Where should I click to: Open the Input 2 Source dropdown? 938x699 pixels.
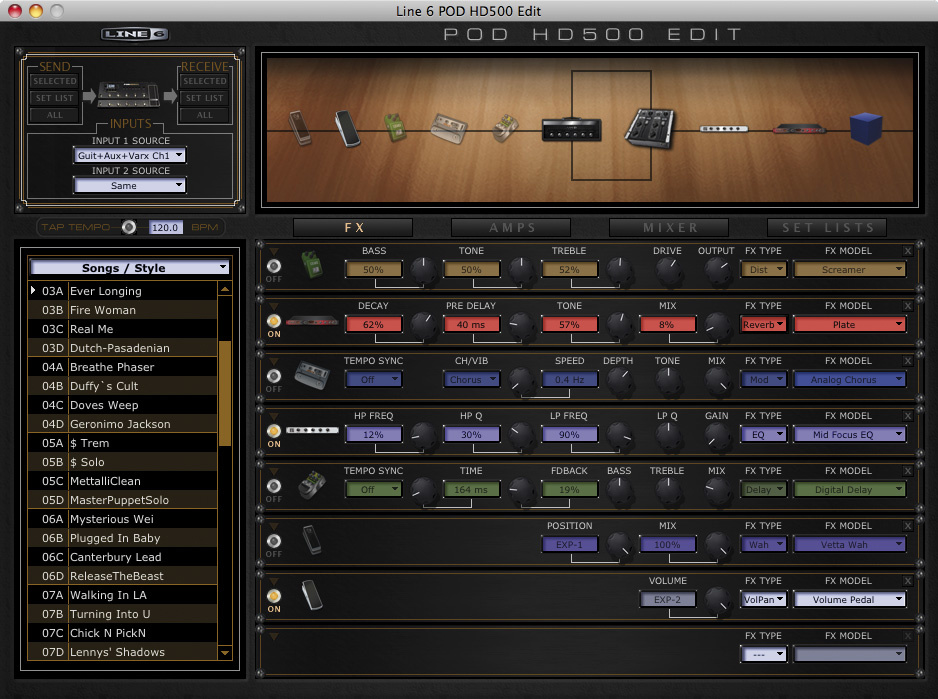[x=130, y=186]
